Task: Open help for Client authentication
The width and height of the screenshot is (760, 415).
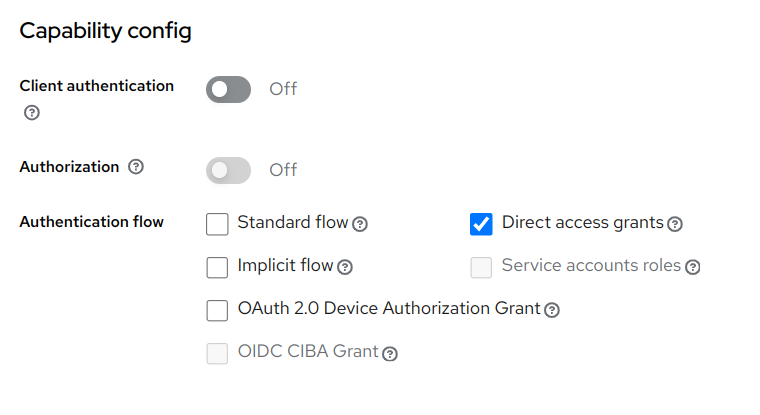Action: click(32, 113)
